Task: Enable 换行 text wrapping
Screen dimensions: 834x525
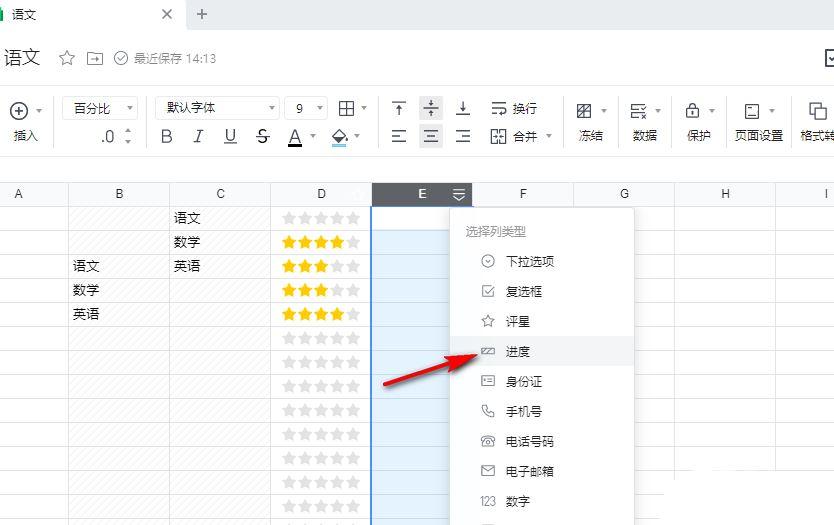Action: (513, 108)
